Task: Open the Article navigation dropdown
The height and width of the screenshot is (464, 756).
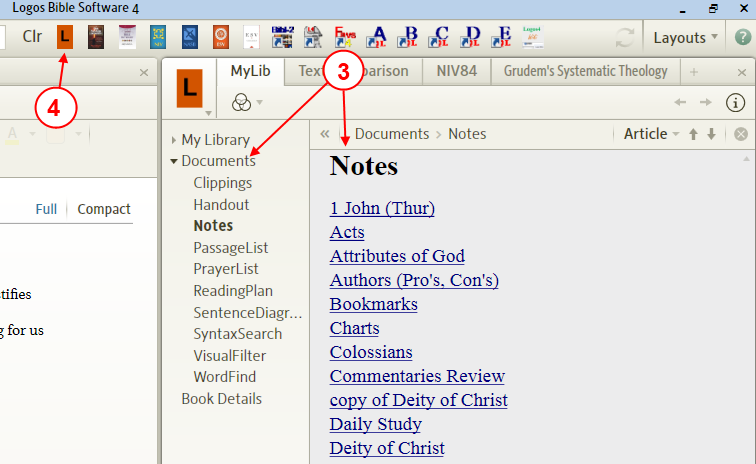Action: tap(651, 134)
